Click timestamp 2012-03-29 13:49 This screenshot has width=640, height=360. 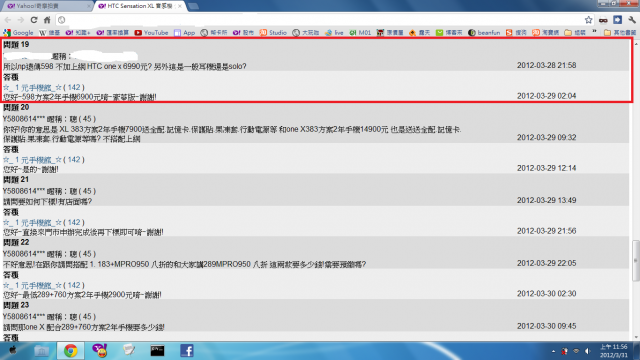point(547,200)
